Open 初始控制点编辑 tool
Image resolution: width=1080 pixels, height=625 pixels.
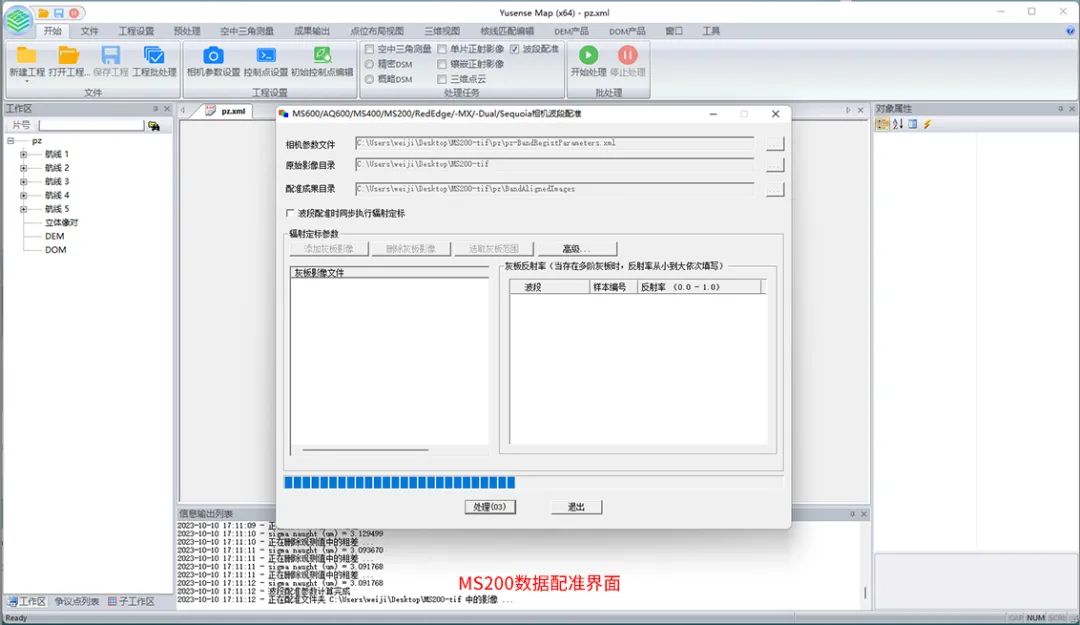(321, 56)
